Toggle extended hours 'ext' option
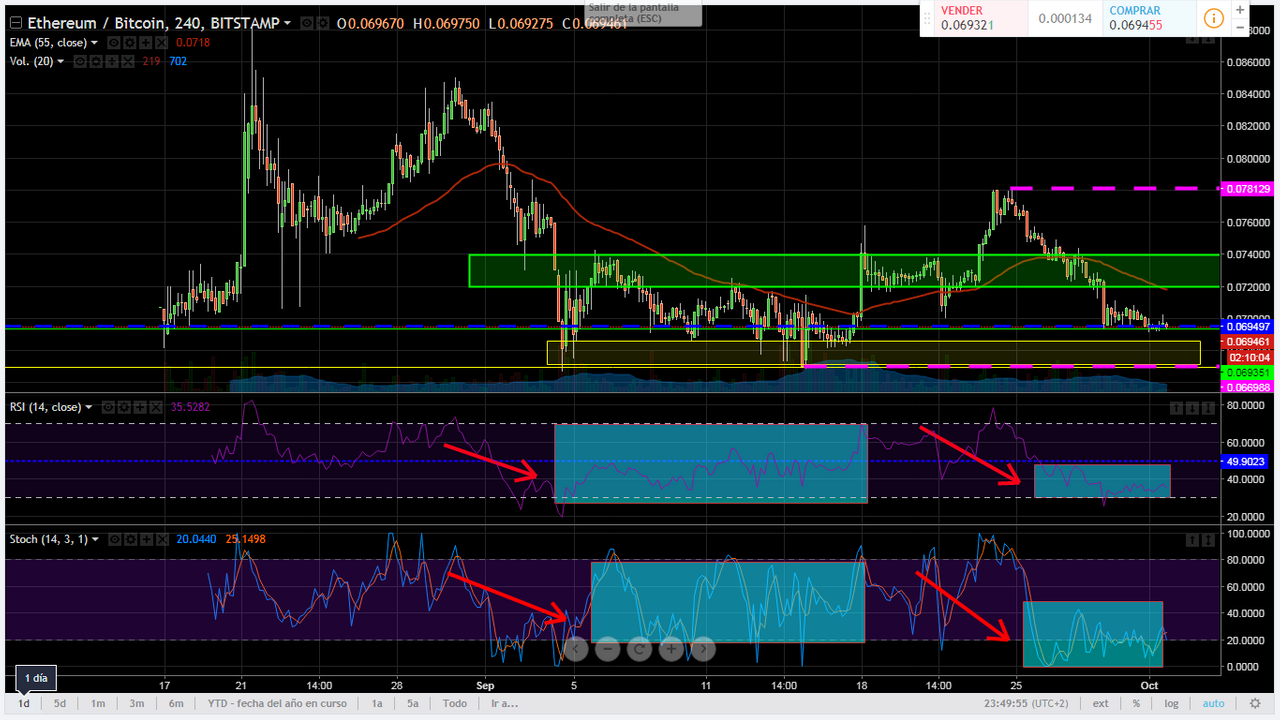The height and width of the screenshot is (720, 1280). [x=1100, y=703]
